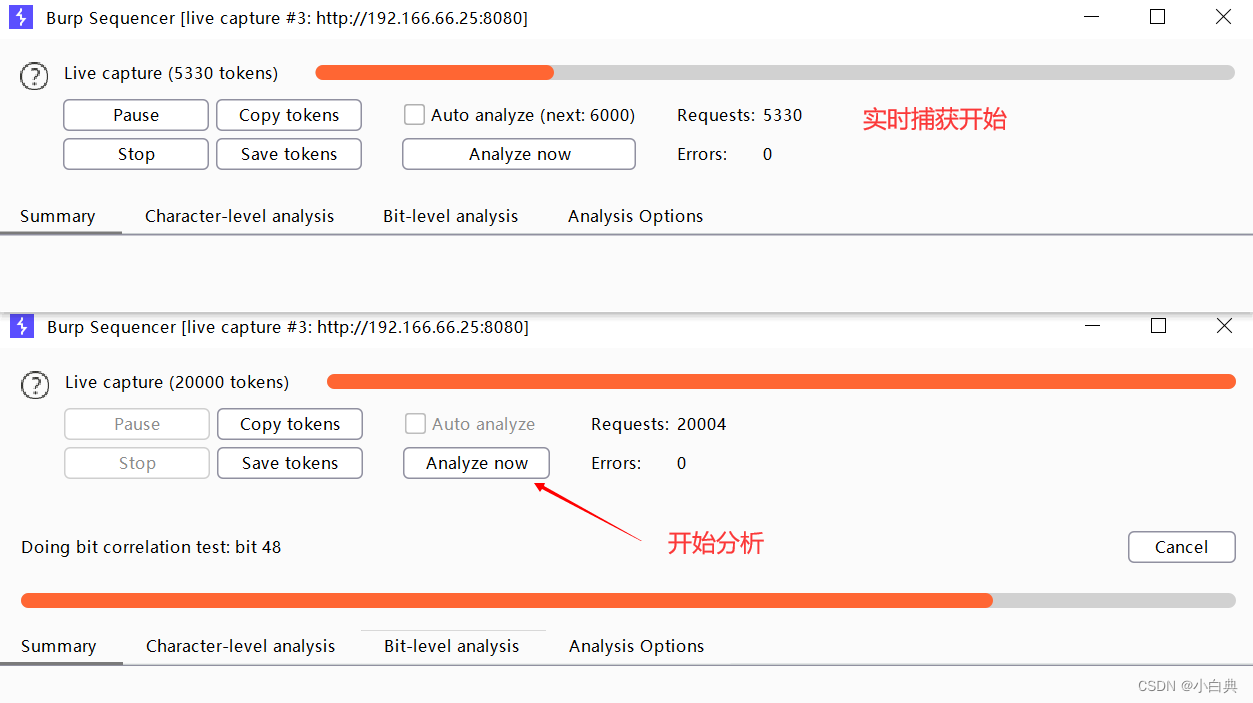The width and height of the screenshot is (1253, 703).
Task: Click the 'Requests: 5330' text
Action: pyautogui.click(x=740, y=115)
